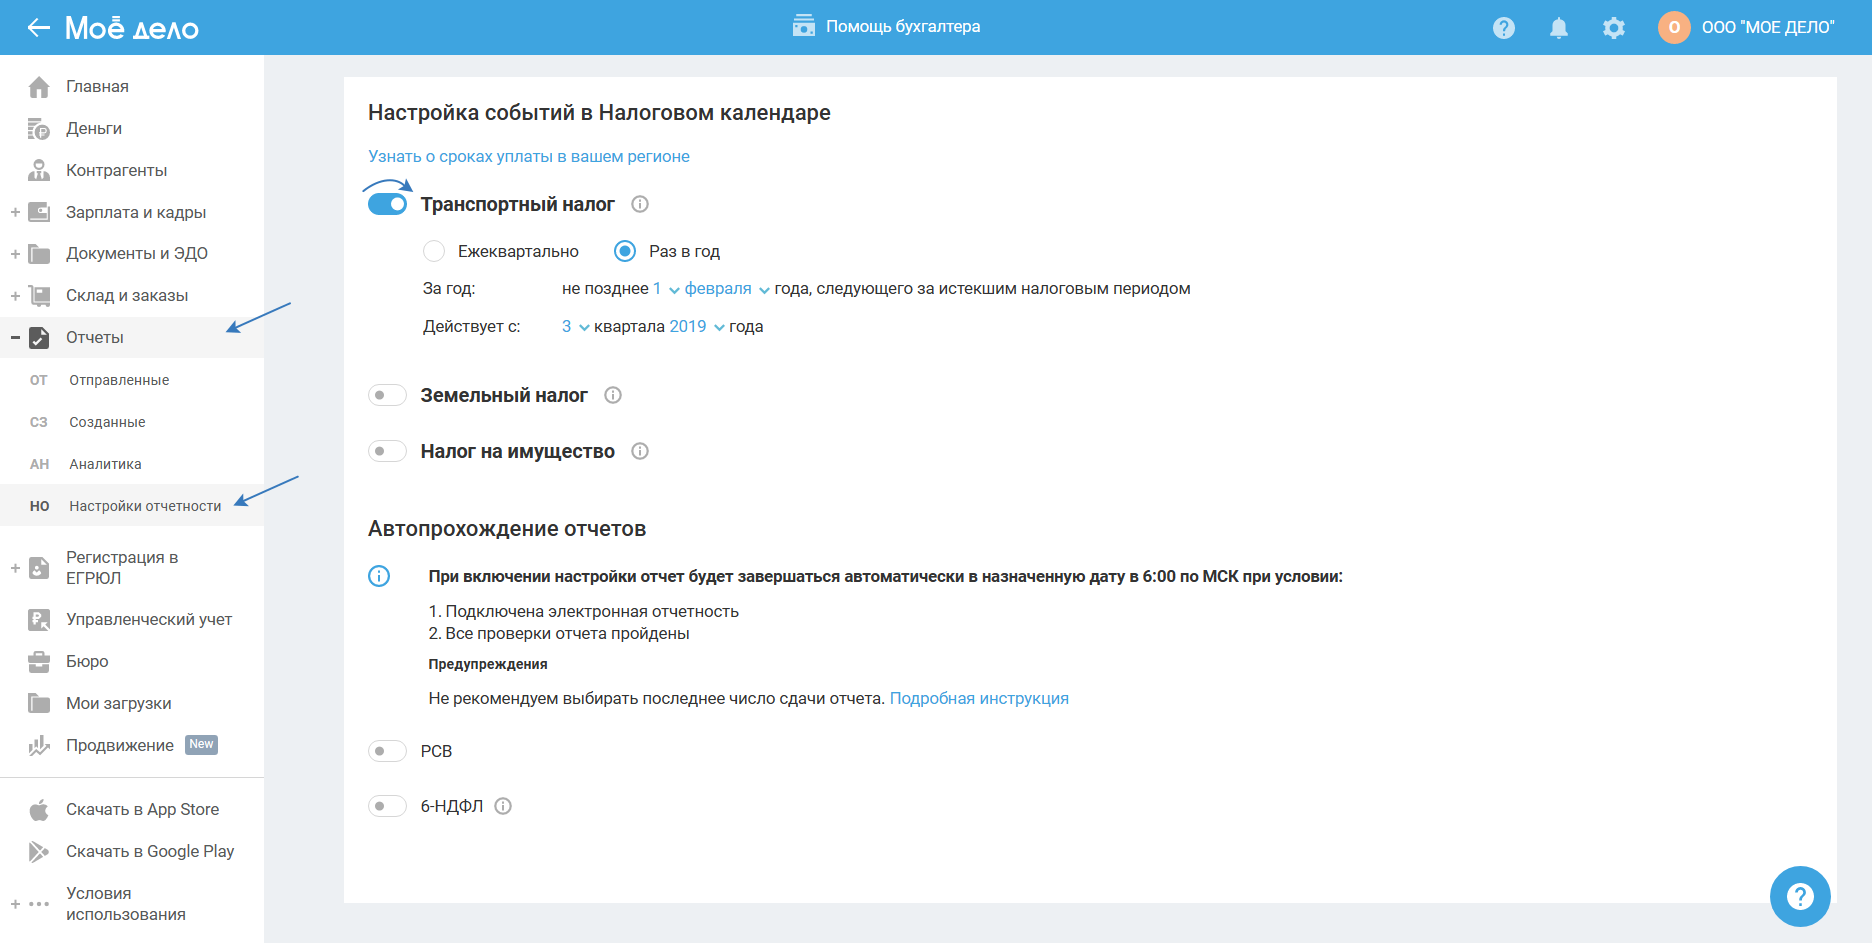The width and height of the screenshot is (1872, 943).
Task: Click the help question mark in header
Action: click(x=1503, y=28)
